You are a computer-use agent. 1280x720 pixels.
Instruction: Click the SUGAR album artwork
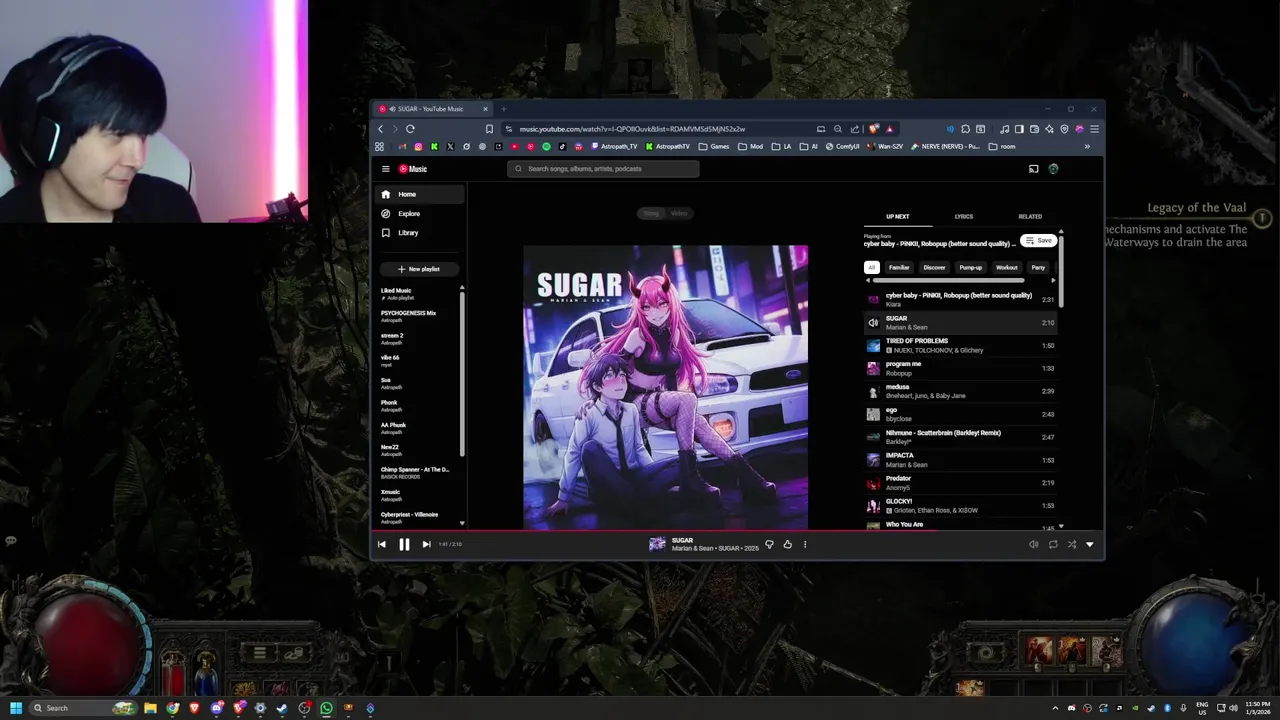pyautogui.click(x=665, y=387)
